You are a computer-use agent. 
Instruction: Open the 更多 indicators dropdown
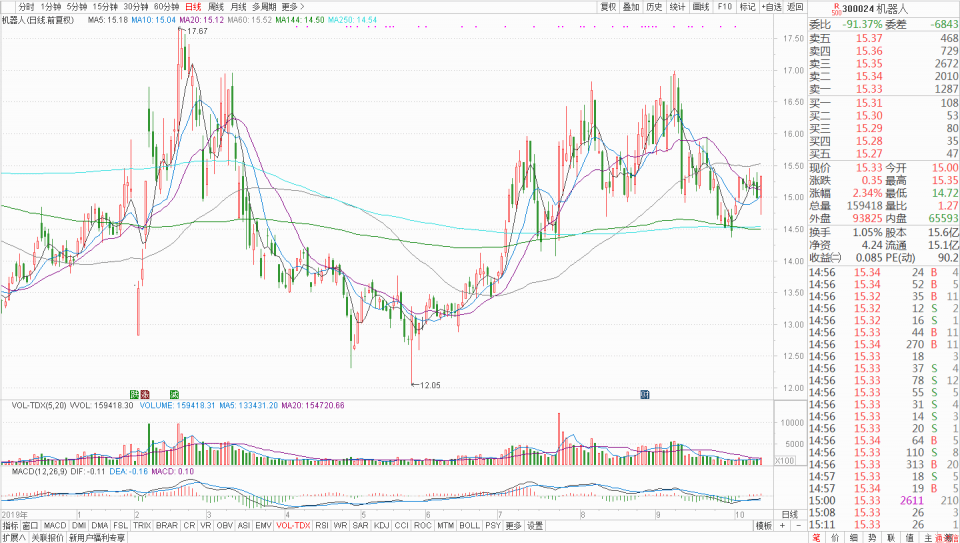[514, 525]
